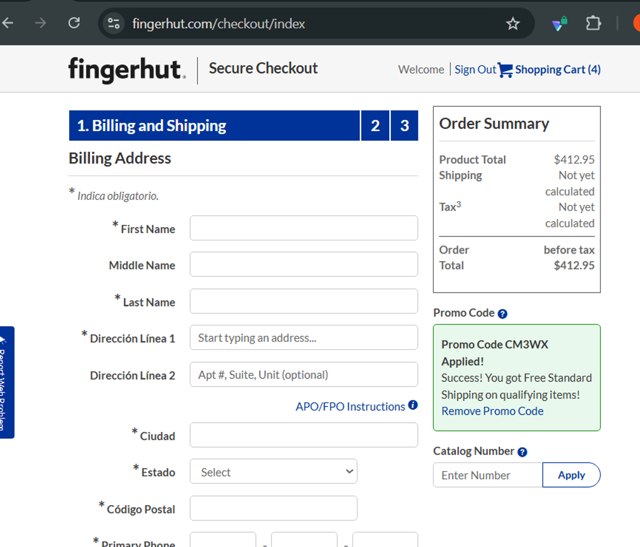Open the Estado Select dropdown

pyautogui.click(x=273, y=471)
